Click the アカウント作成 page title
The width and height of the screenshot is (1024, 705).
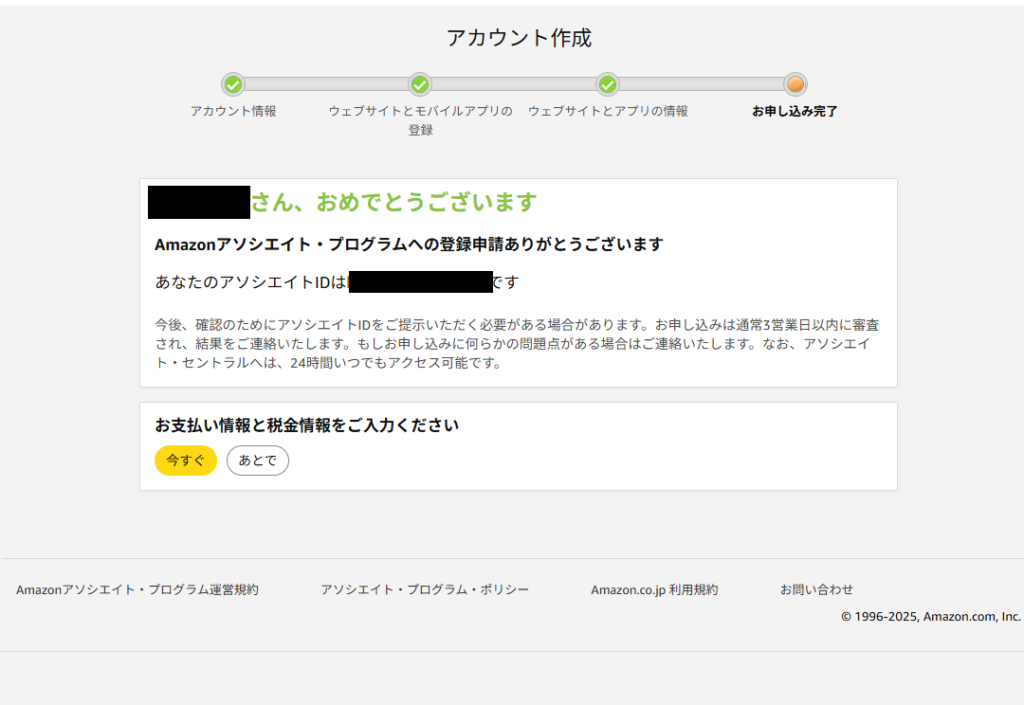[519, 38]
